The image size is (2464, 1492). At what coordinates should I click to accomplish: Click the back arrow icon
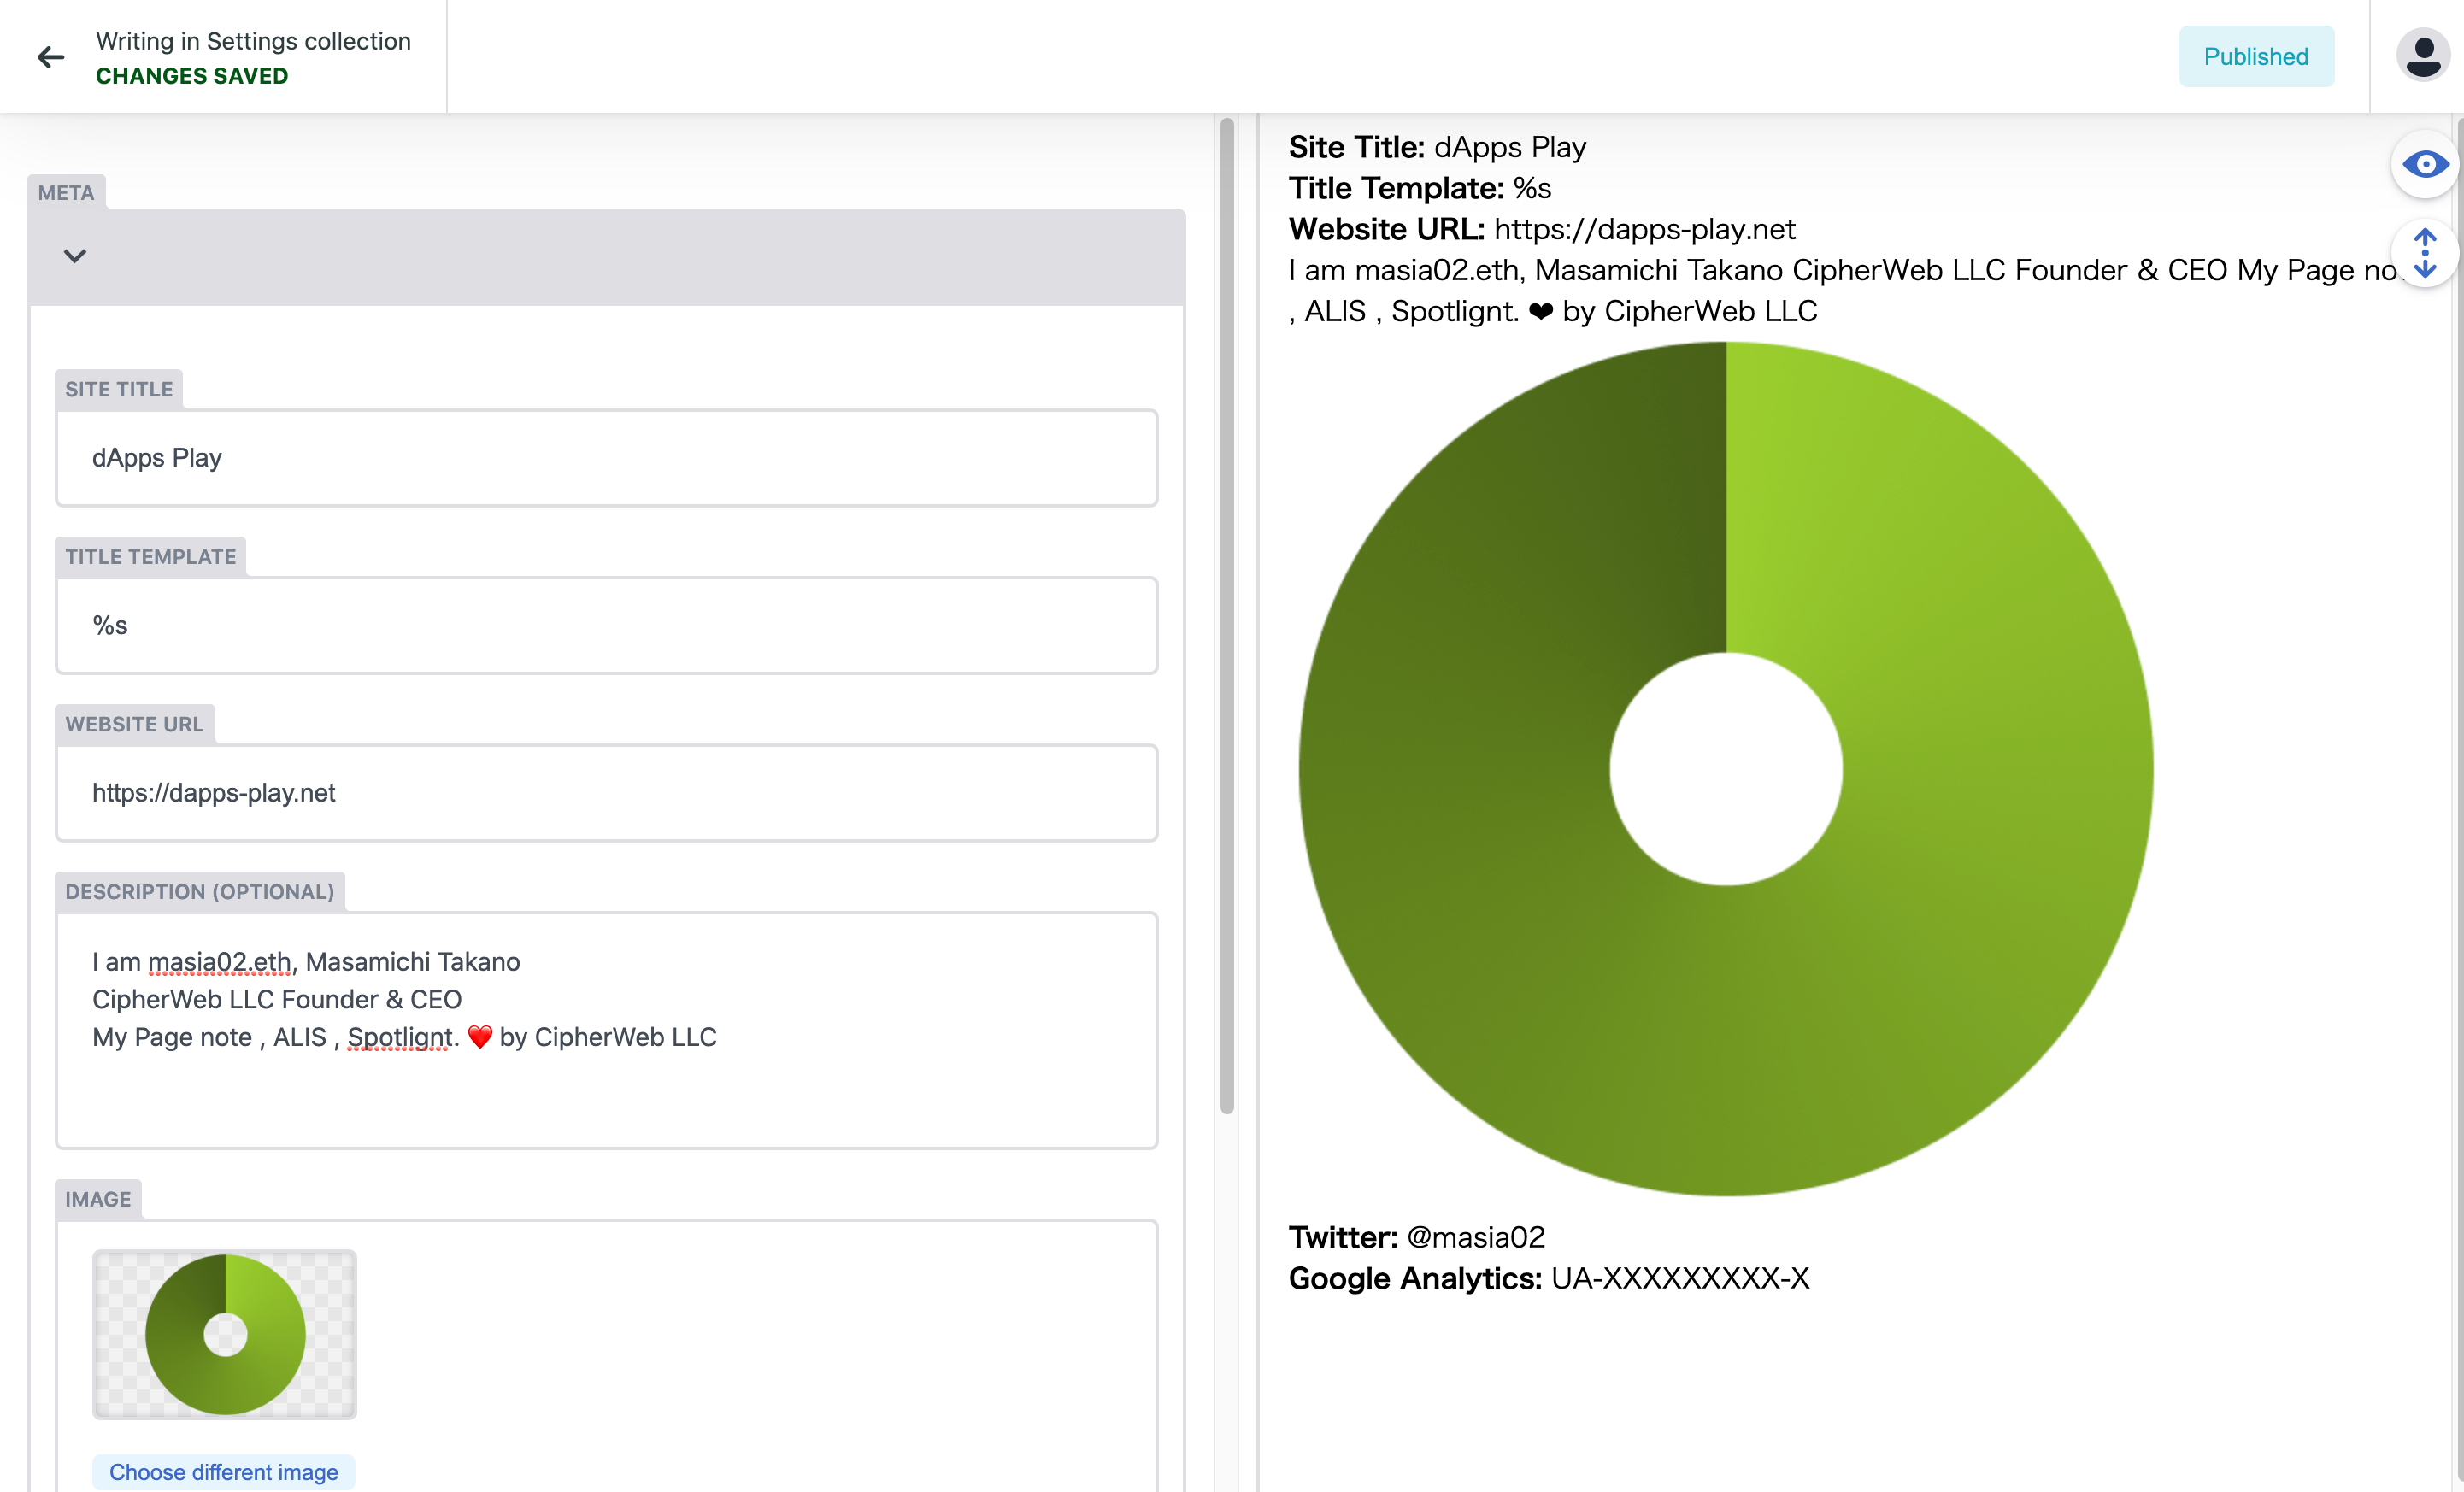(x=50, y=57)
